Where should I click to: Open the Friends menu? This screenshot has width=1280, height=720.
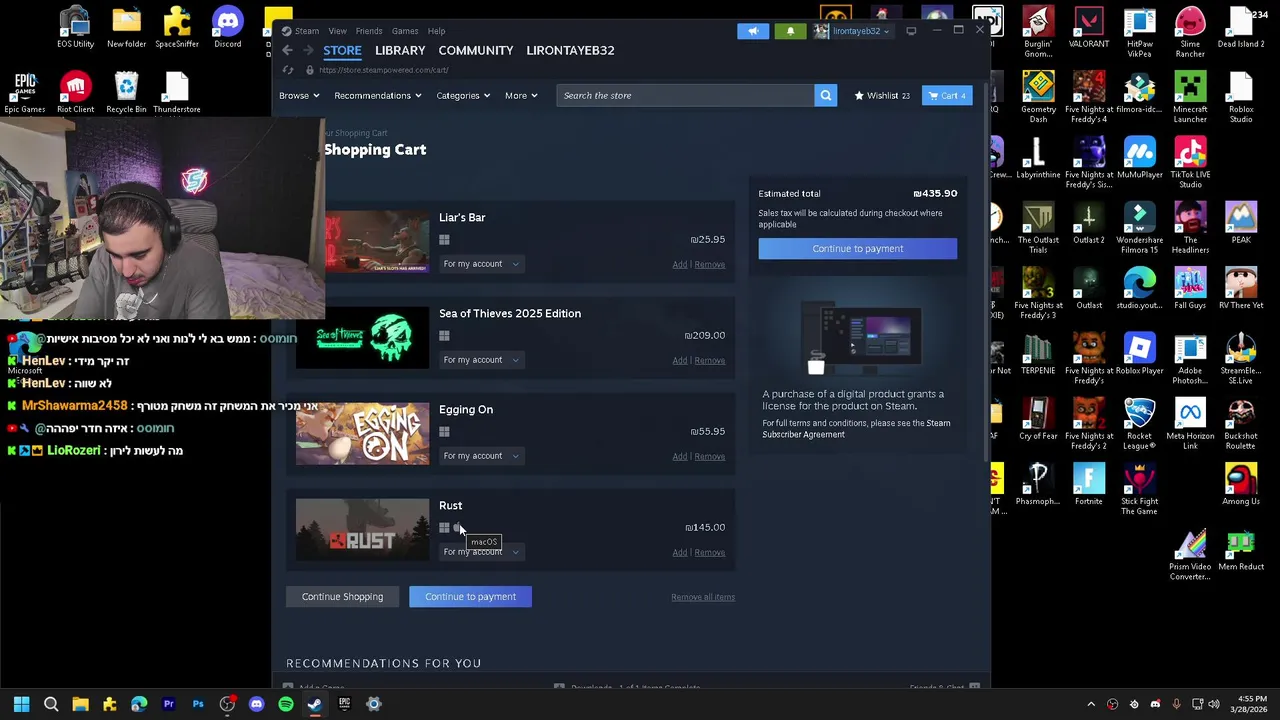[x=369, y=31]
